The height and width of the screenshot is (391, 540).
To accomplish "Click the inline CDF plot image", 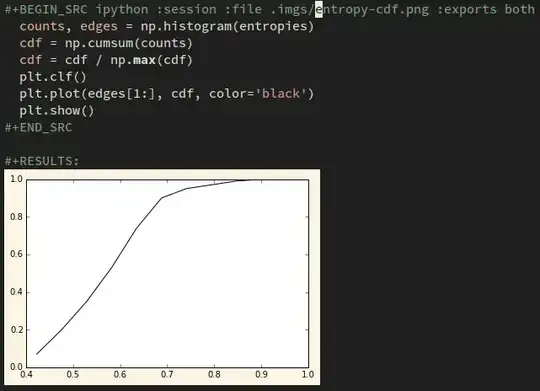I will [x=162, y=277].
